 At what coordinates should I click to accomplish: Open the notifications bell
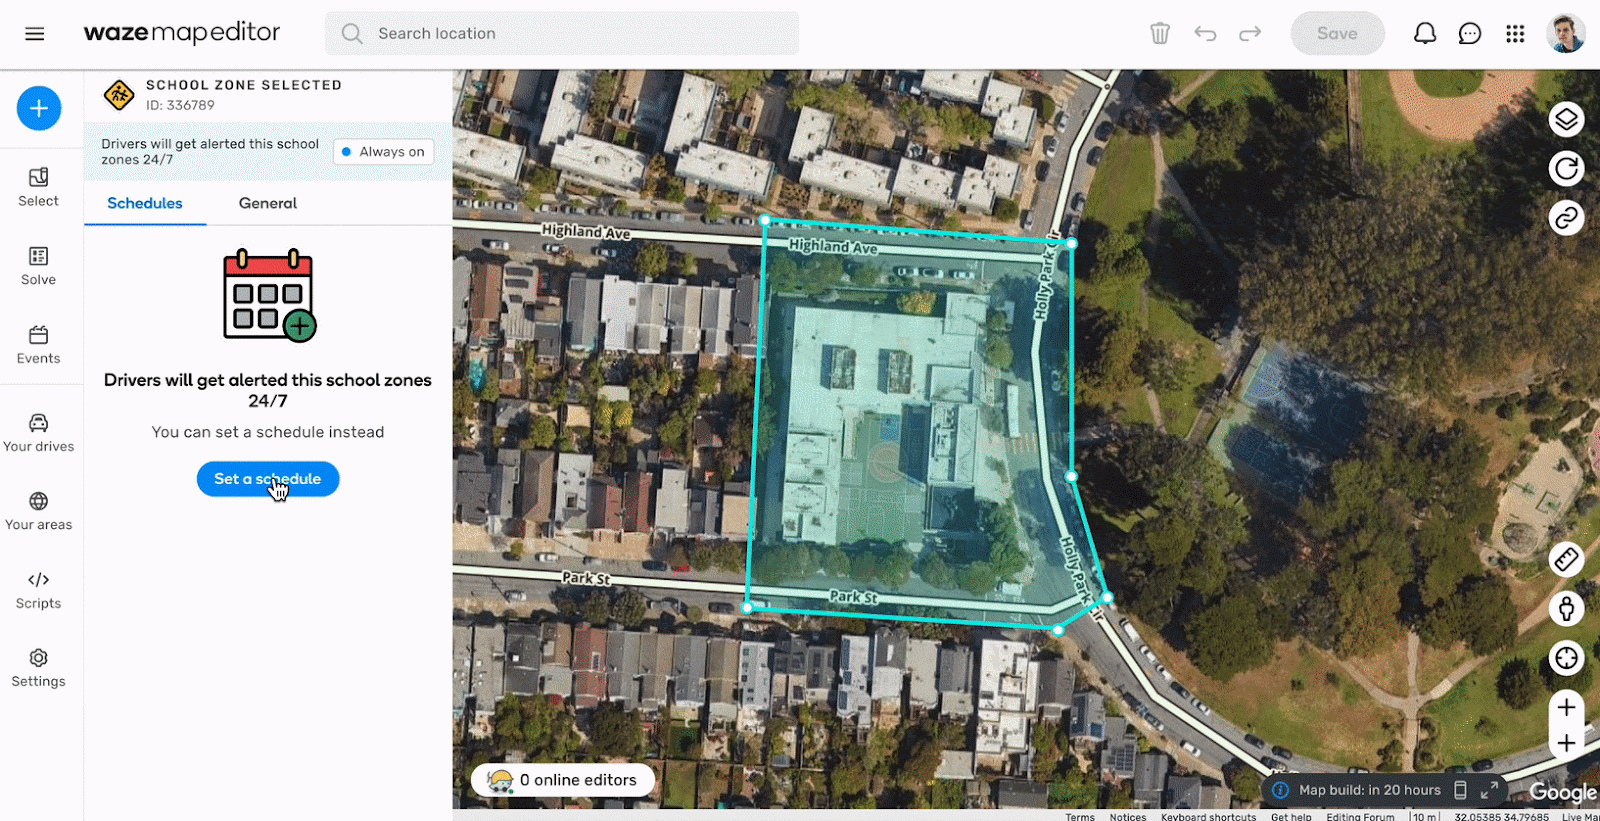tap(1424, 34)
